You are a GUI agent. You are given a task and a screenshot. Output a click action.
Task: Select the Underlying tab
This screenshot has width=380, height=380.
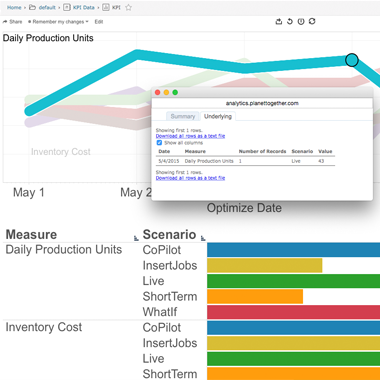click(x=218, y=116)
